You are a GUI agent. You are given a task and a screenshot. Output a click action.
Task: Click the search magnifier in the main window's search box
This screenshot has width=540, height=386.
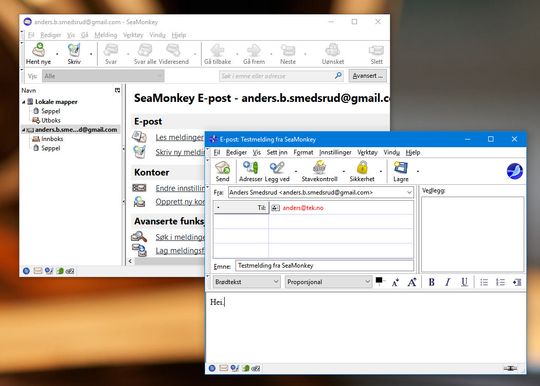coord(338,75)
